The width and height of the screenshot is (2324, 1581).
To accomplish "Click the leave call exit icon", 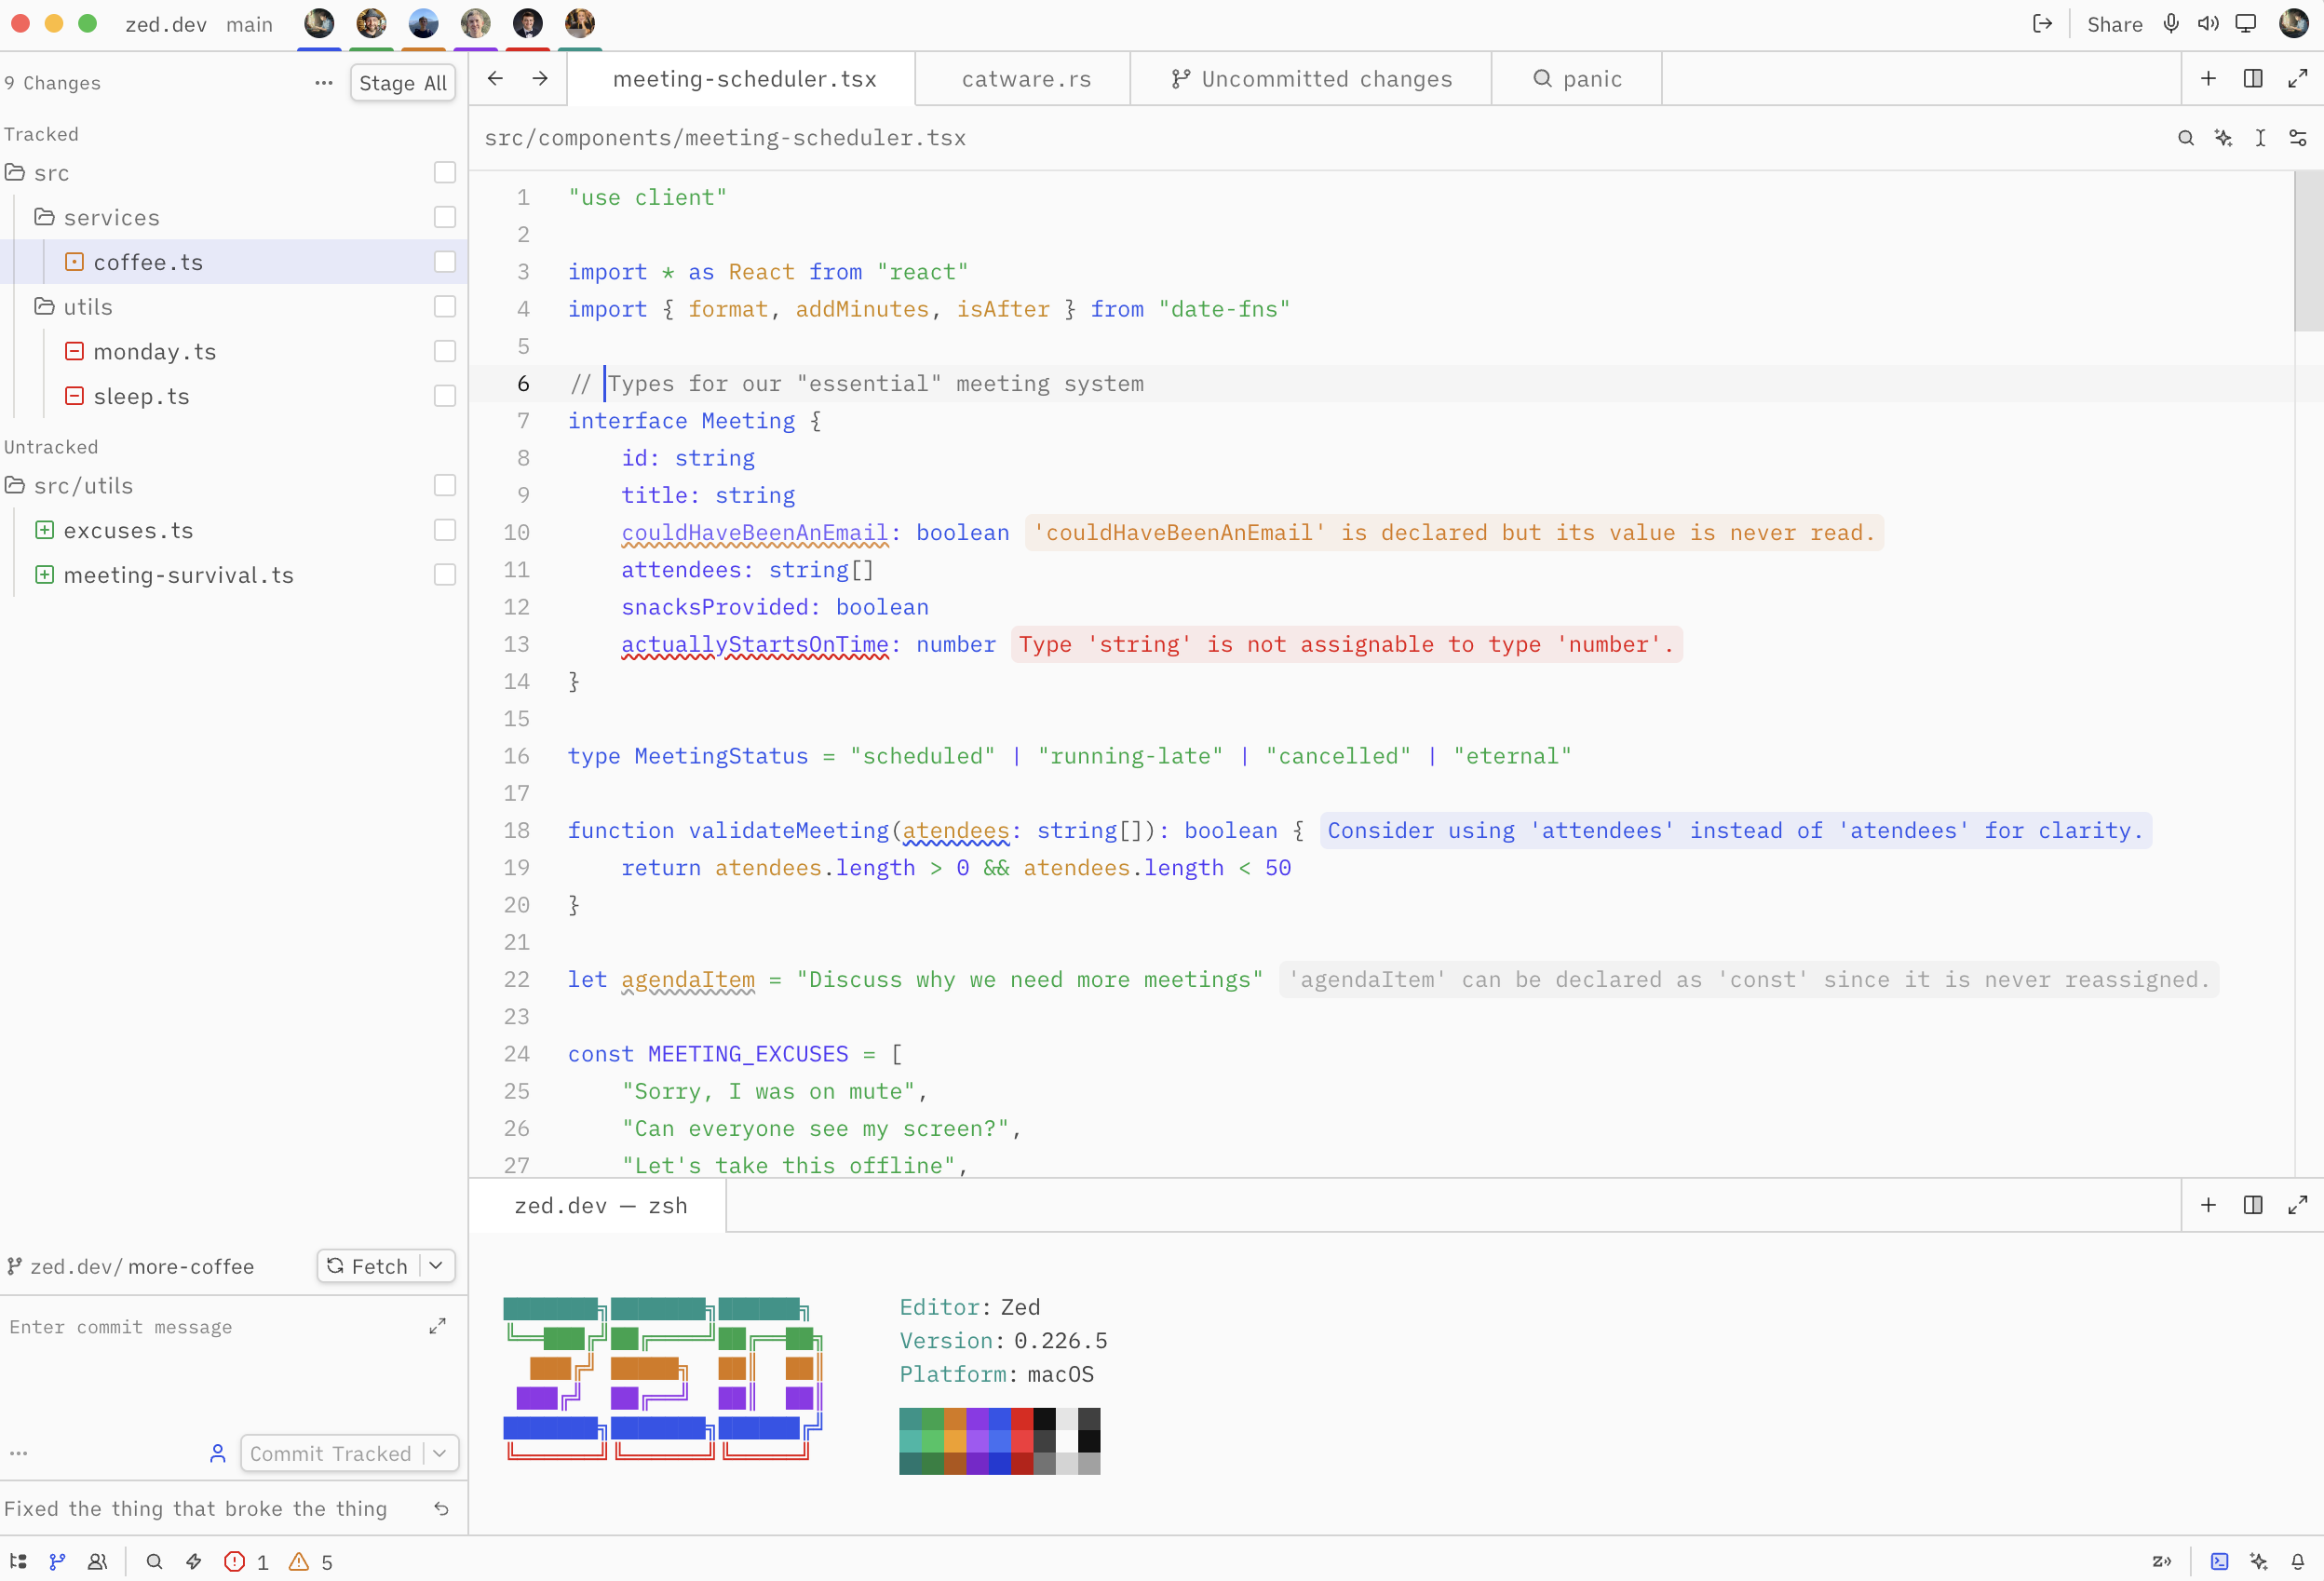I will [2042, 24].
